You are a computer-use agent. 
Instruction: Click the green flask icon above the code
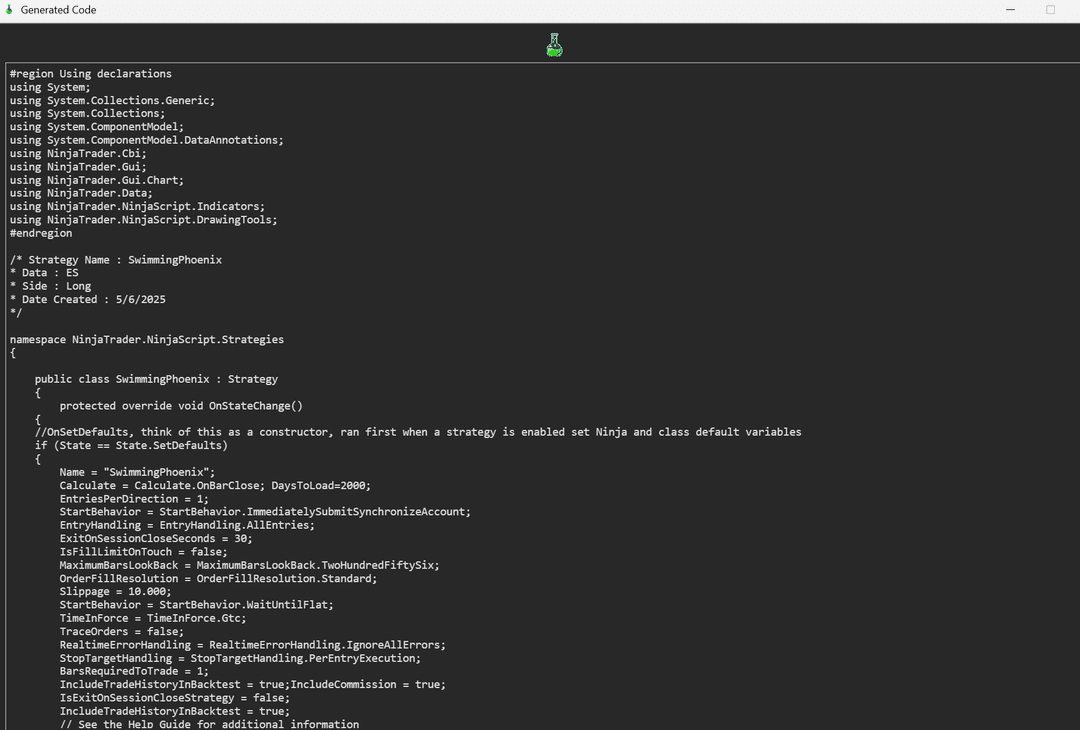[554, 45]
